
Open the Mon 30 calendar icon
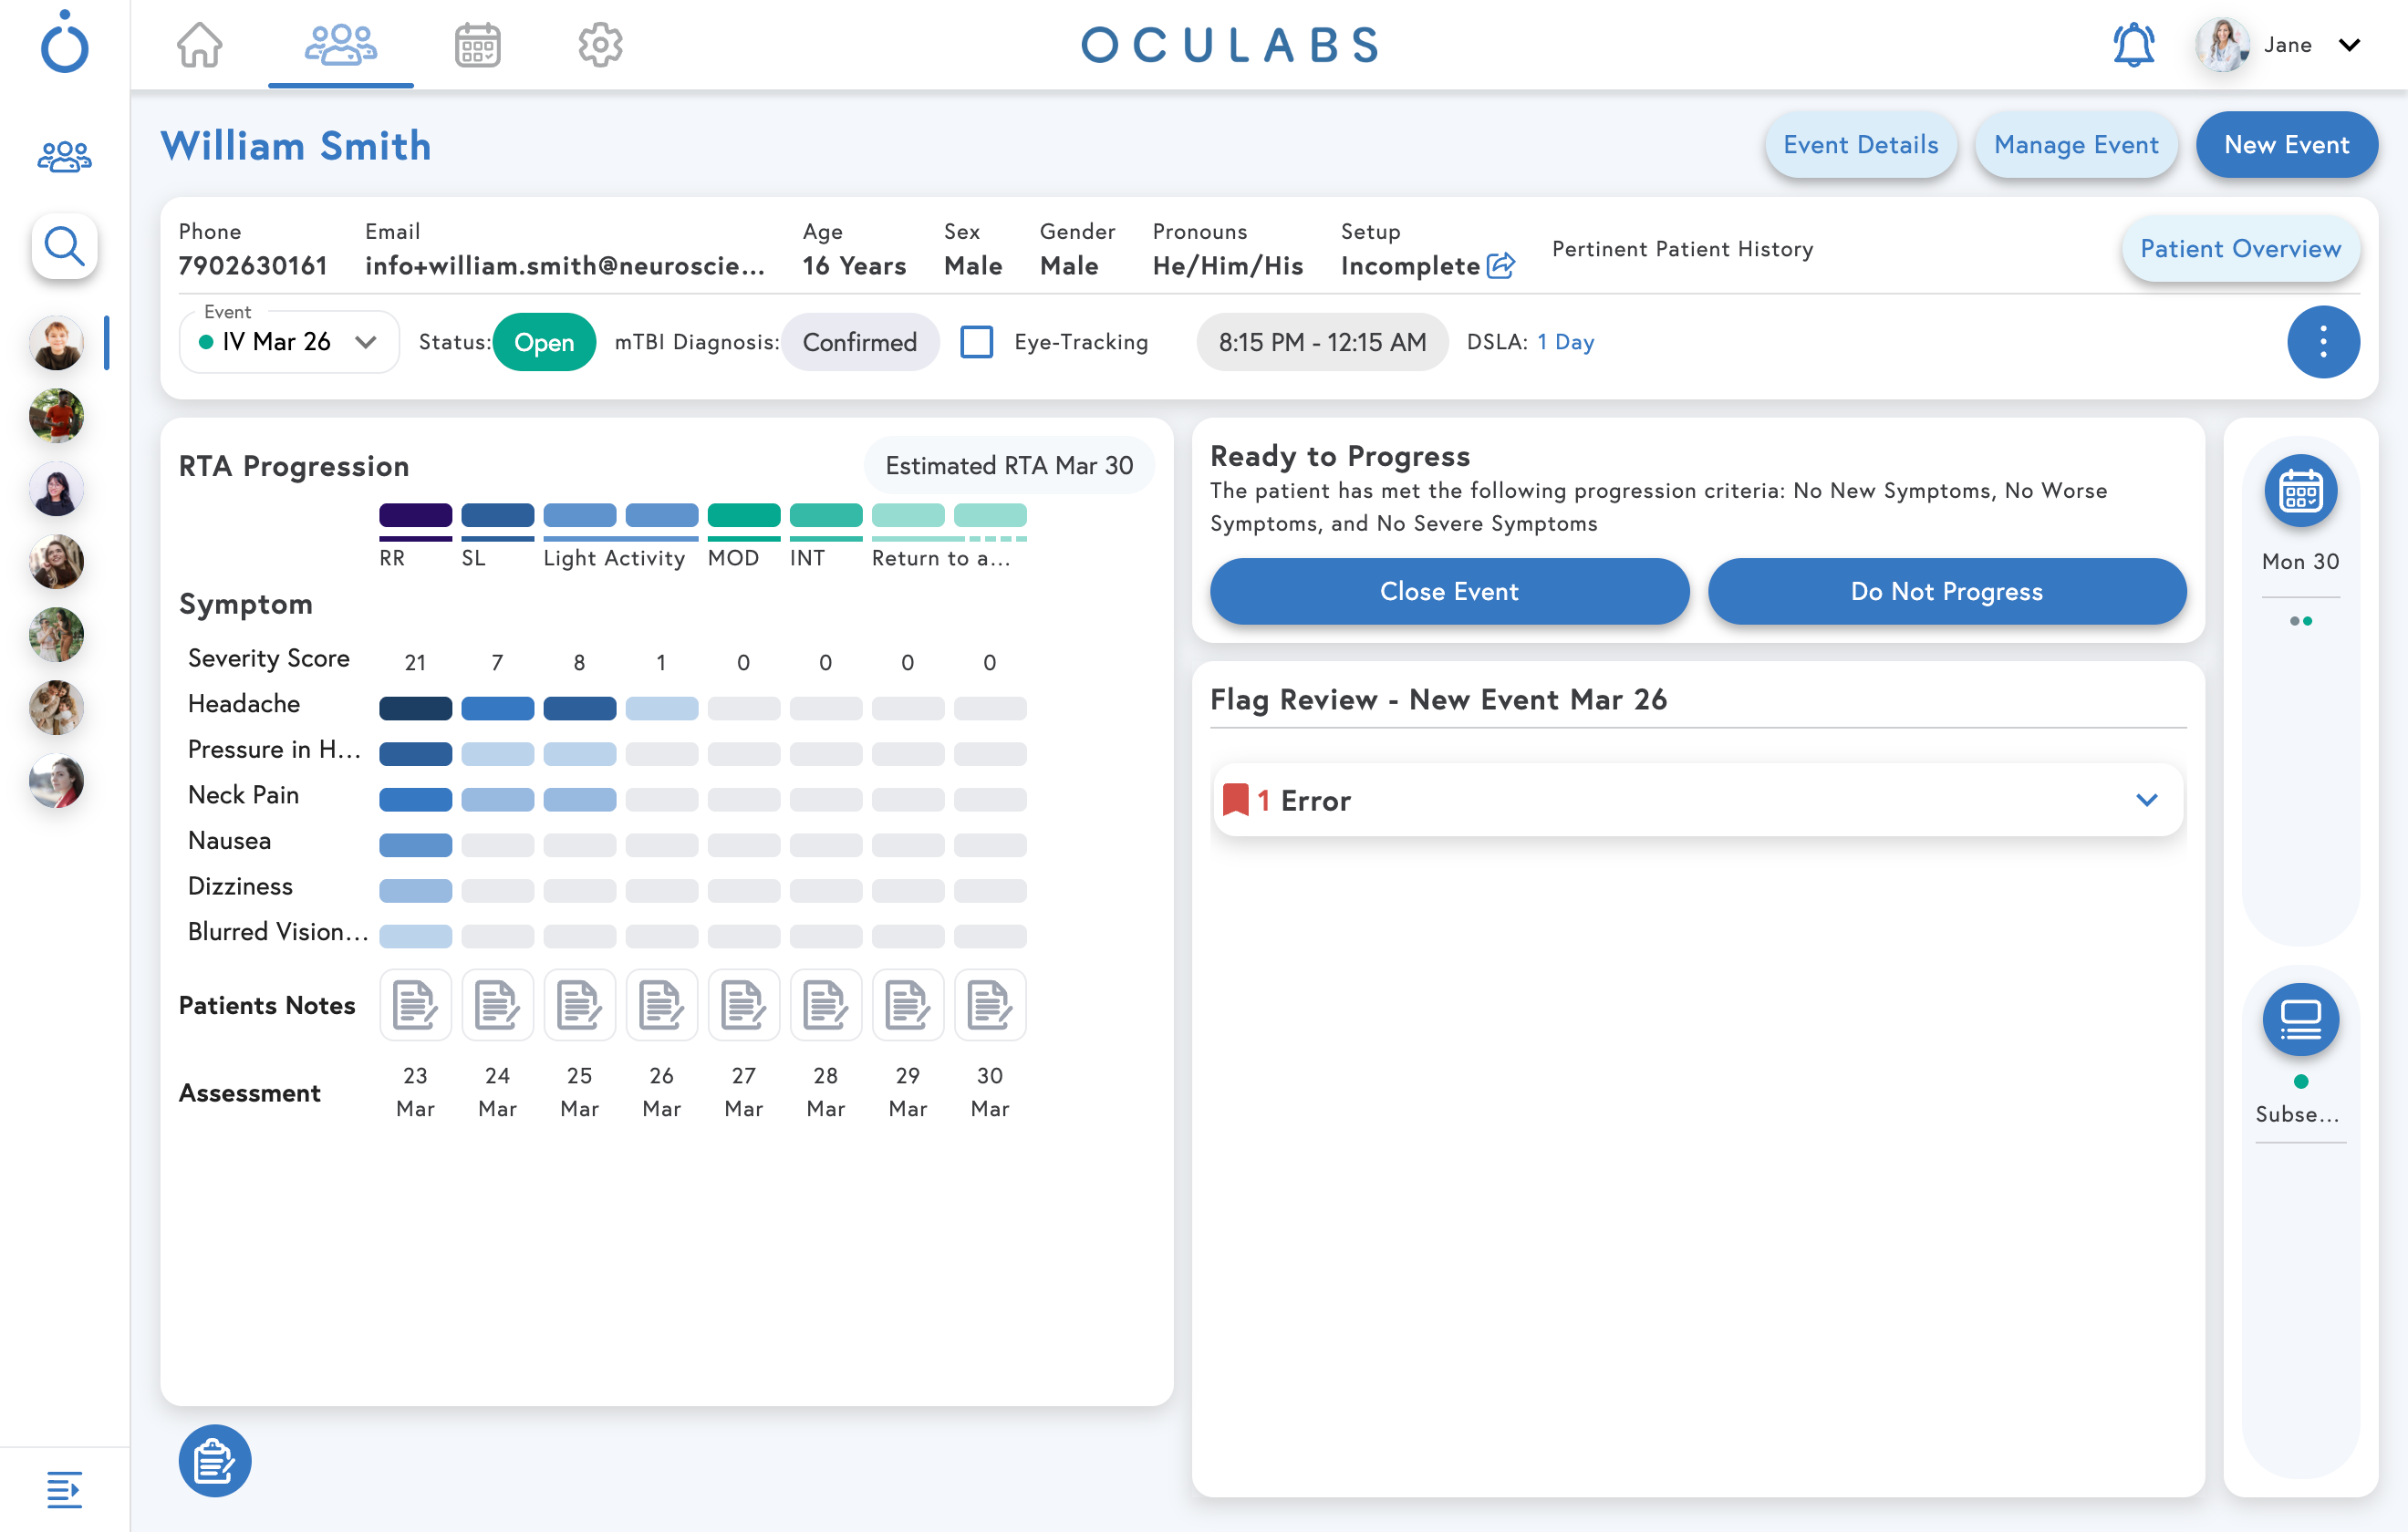coord(2300,492)
